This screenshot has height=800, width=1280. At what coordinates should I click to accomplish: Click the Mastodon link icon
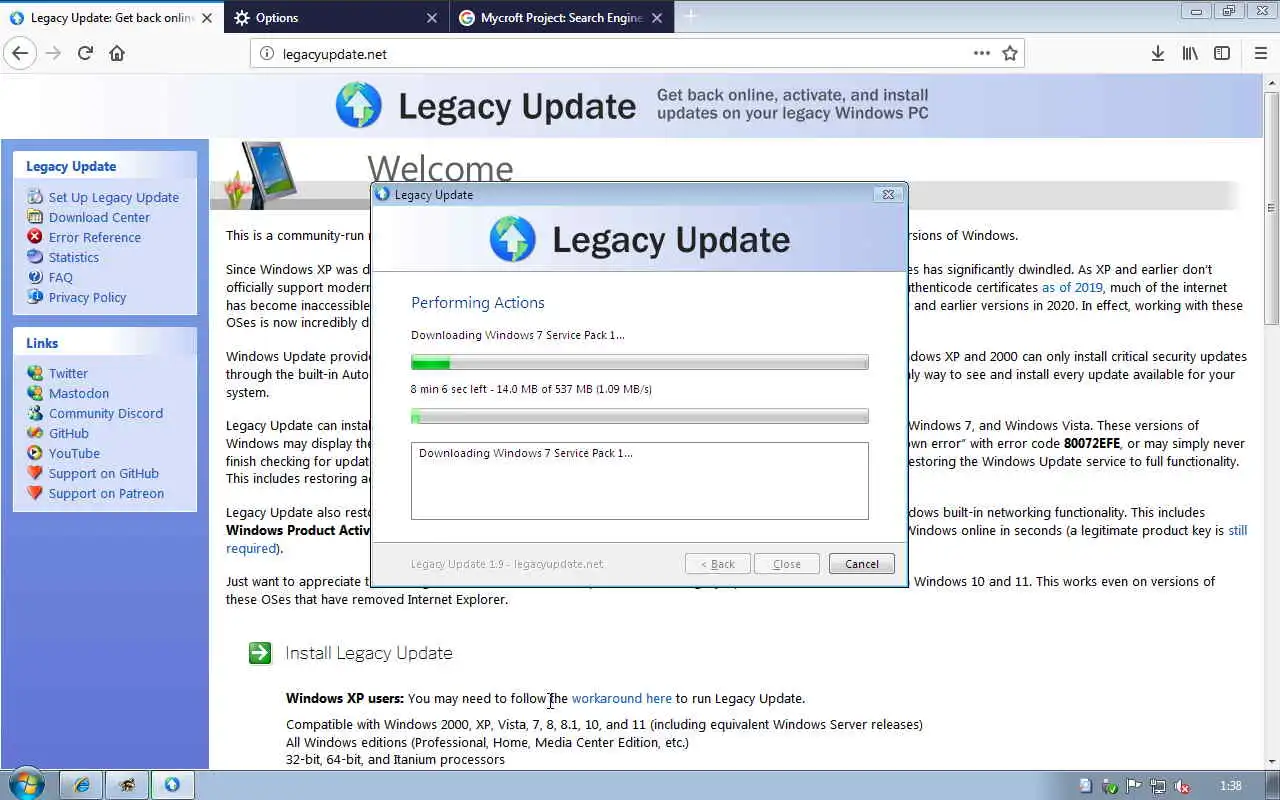[35, 393]
